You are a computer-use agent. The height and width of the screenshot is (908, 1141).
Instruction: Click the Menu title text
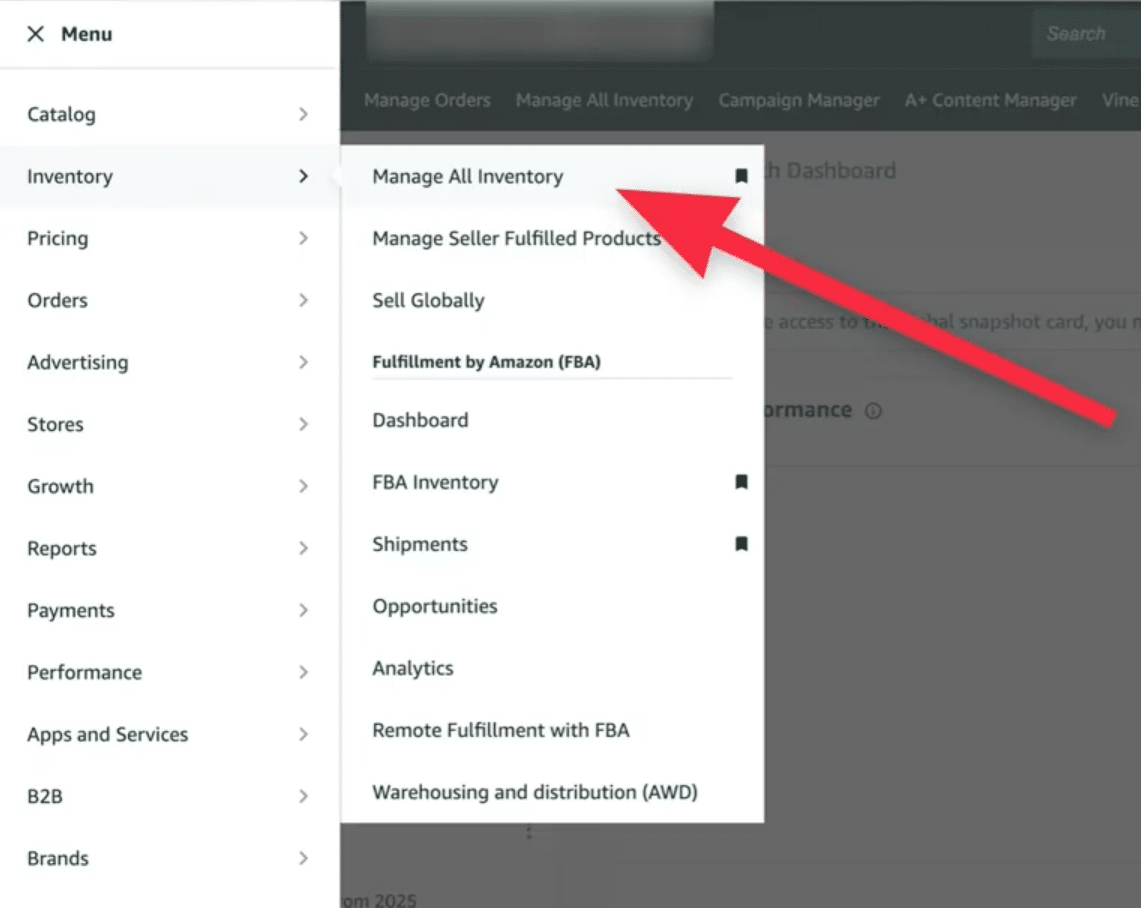click(87, 34)
